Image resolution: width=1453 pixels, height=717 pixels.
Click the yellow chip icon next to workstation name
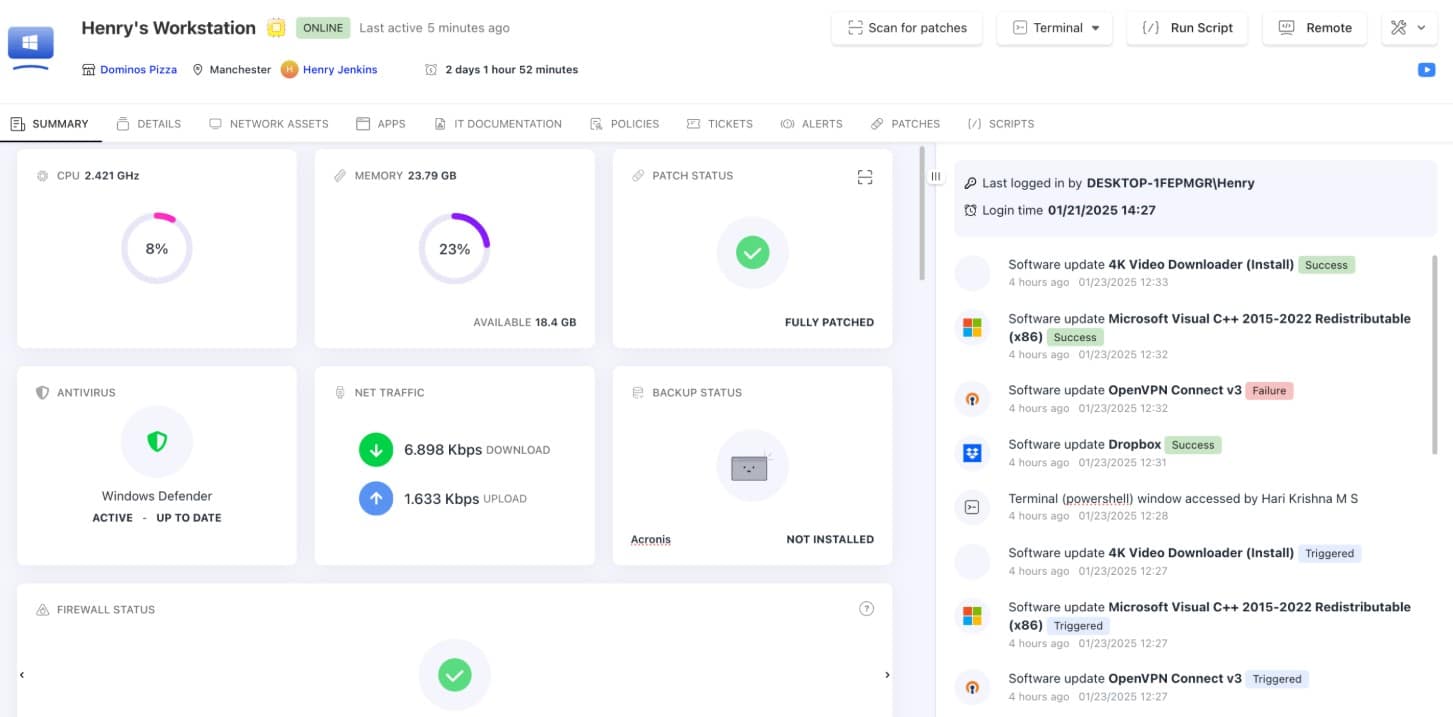tap(276, 28)
